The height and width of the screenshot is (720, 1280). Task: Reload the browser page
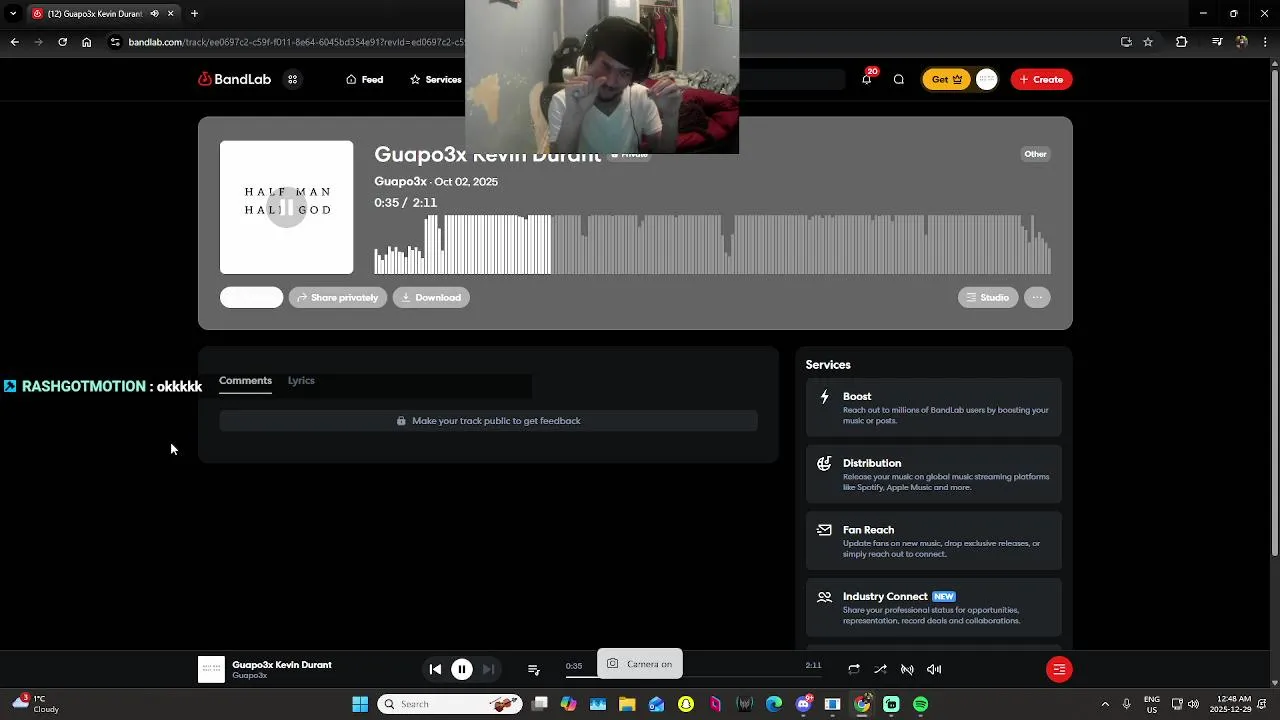pyautogui.click(x=62, y=42)
